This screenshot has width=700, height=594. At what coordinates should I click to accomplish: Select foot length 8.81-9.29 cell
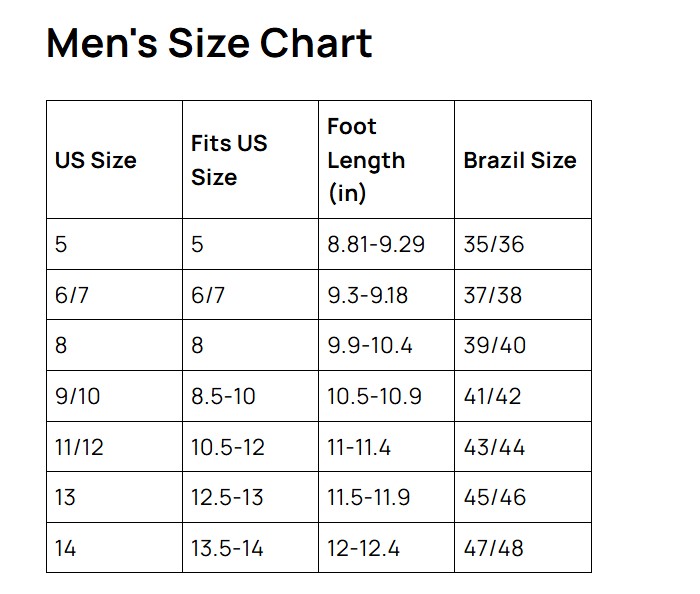[x=376, y=244]
